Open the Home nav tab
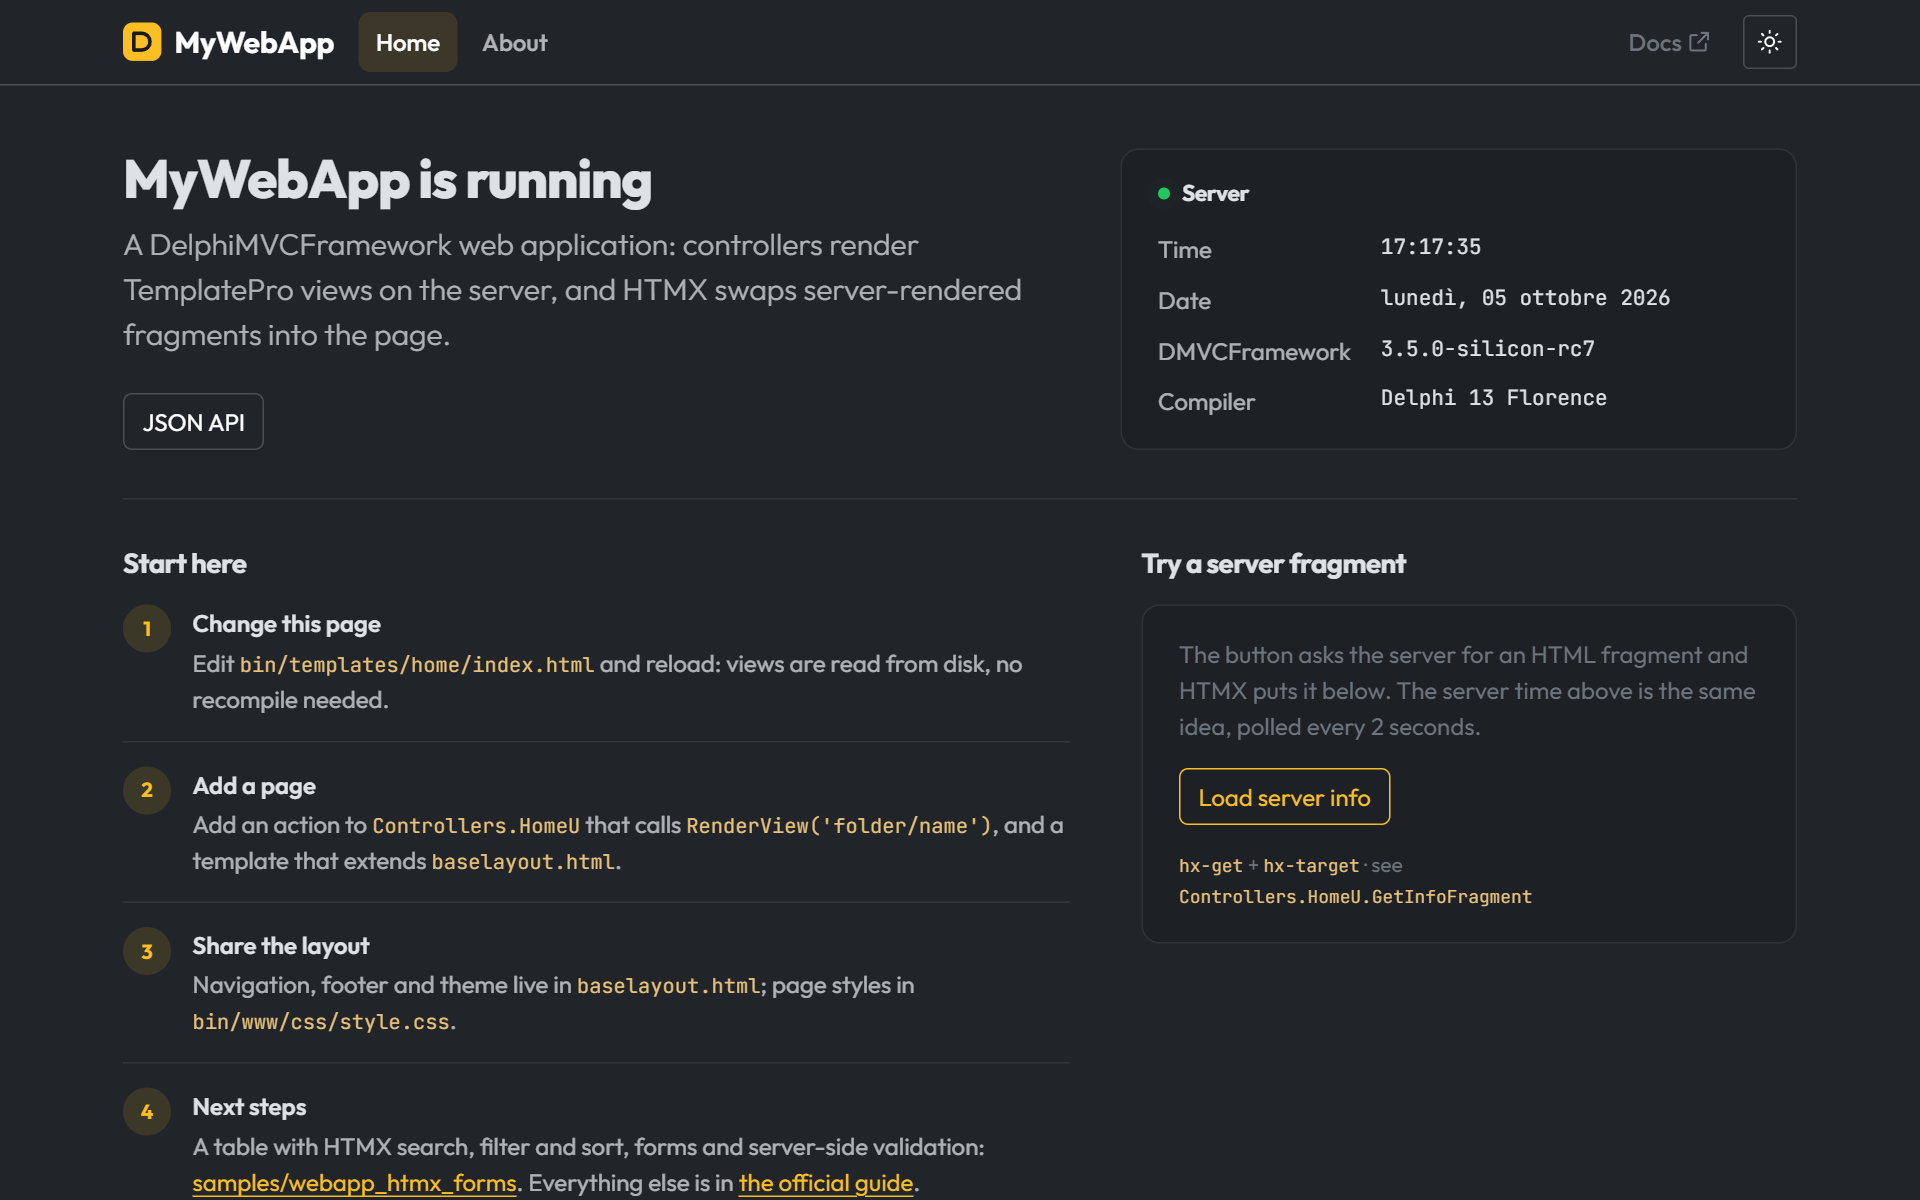Image resolution: width=1920 pixels, height=1200 pixels. click(x=408, y=42)
